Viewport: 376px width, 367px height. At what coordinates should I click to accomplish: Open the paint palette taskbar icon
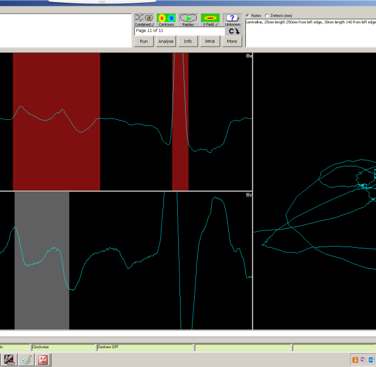26,360
